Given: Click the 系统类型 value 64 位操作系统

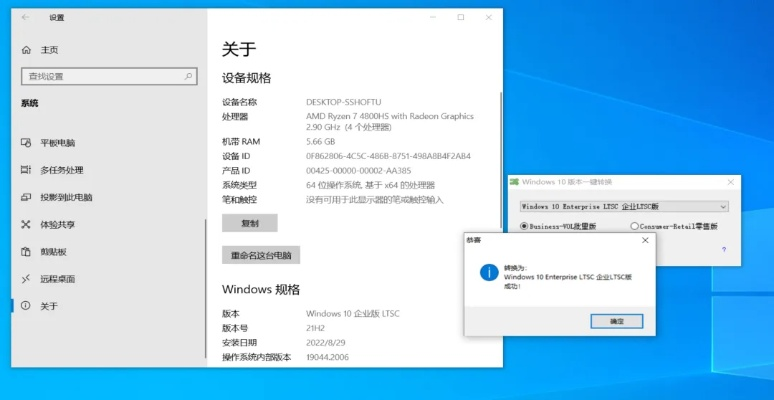Looking at the screenshot, I should click(x=370, y=186).
